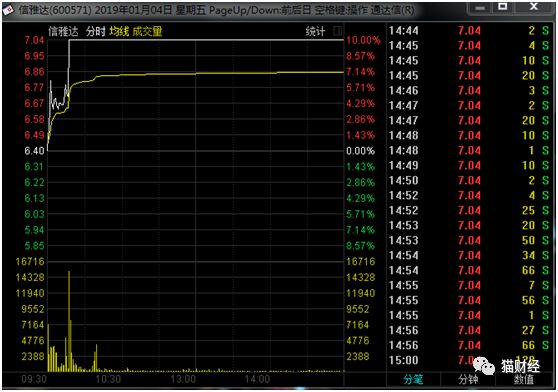Close the stock chart window
Viewport: 558px width, 392px height.
click(x=533, y=6)
